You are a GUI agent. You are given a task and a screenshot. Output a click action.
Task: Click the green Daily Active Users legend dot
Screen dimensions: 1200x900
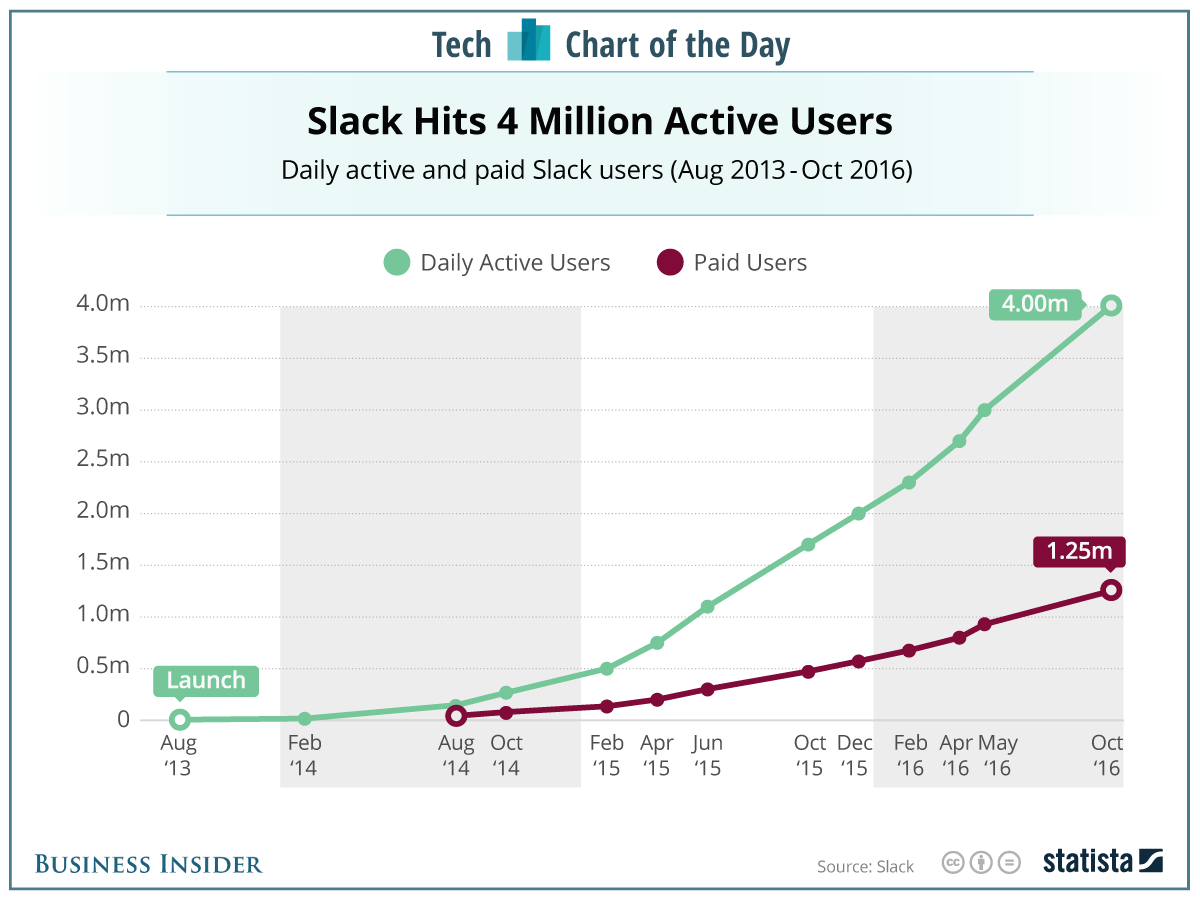(397, 264)
